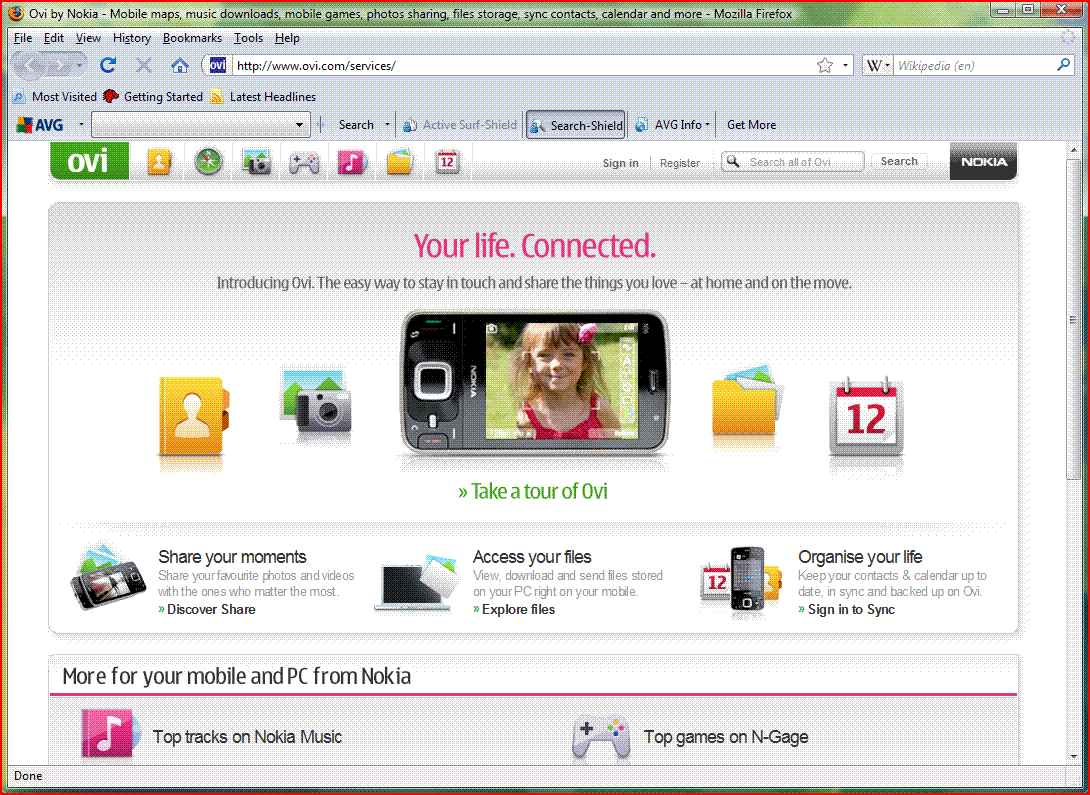The width and height of the screenshot is (1090, 795).
Task: Click the large orange contacts book icon
Action: (193, 417)
